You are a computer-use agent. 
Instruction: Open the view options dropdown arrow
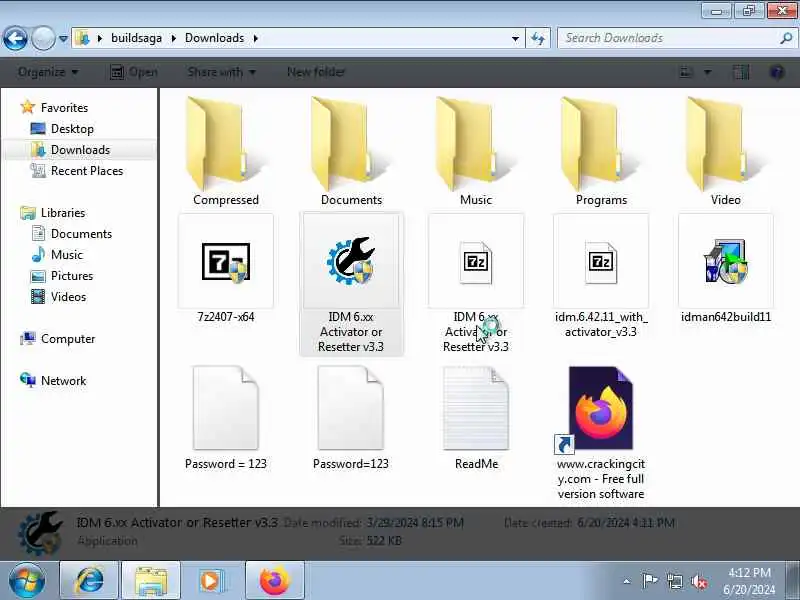point(708,72)
